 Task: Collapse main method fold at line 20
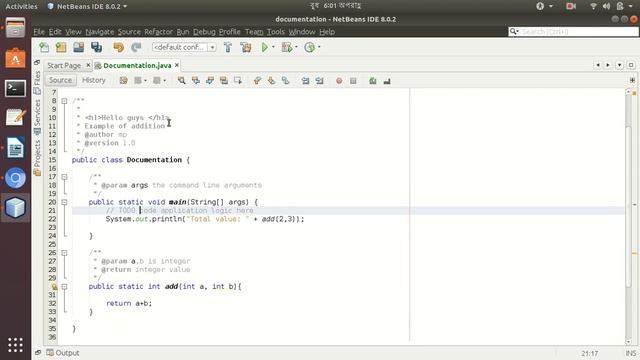[x=64, y=202]
